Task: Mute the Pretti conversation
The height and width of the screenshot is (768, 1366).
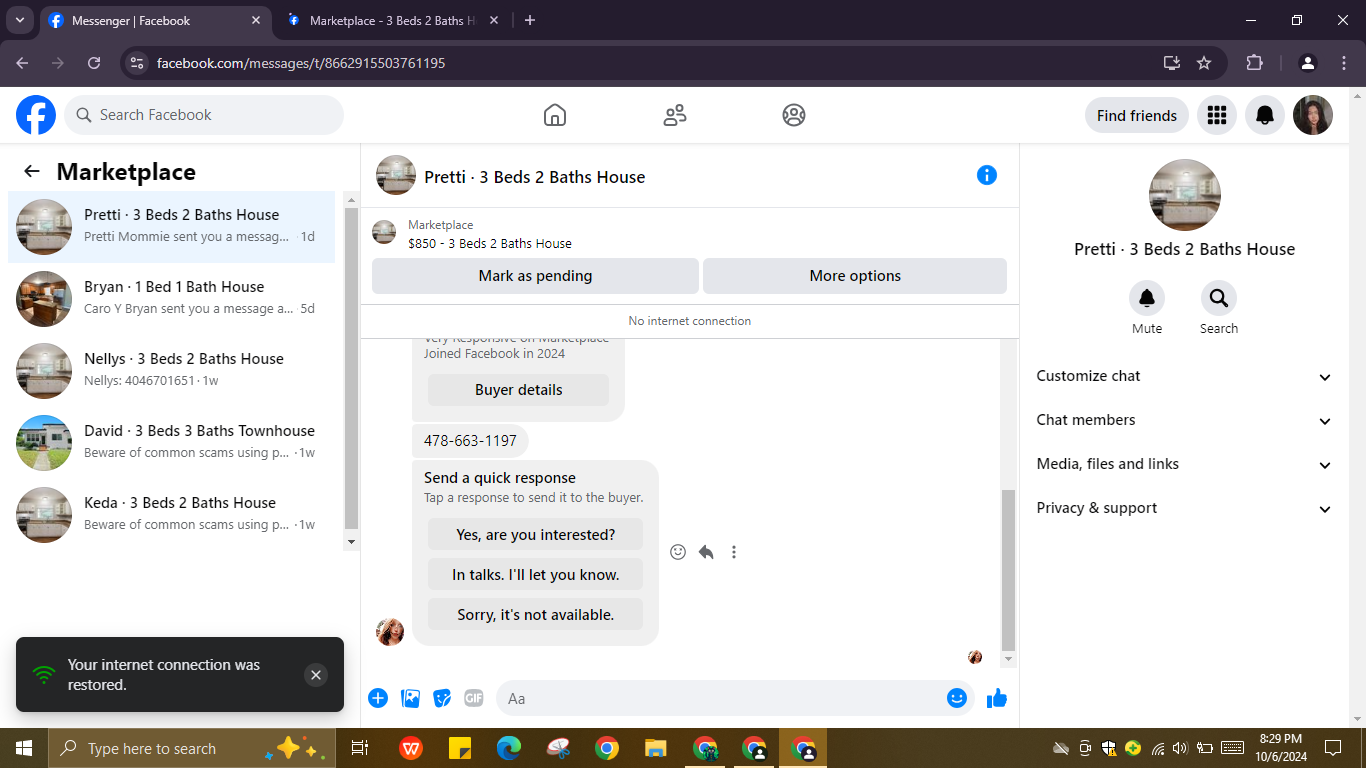Action: click(1147, 298)
